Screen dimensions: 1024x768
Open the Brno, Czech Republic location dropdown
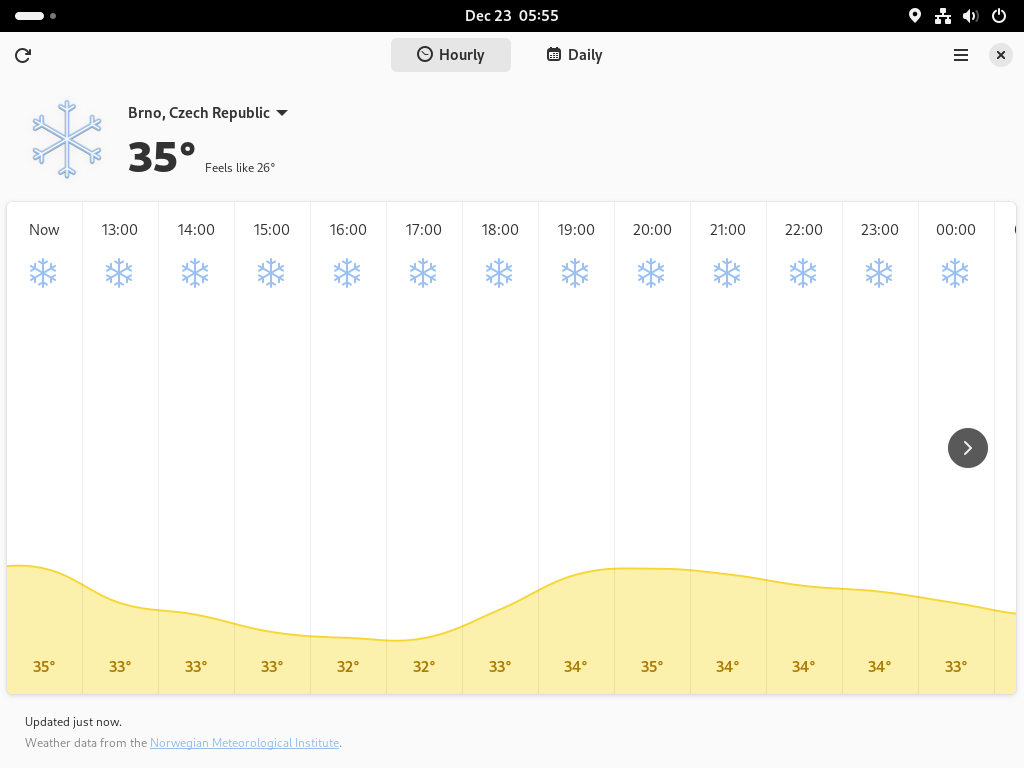pos(208,113)
